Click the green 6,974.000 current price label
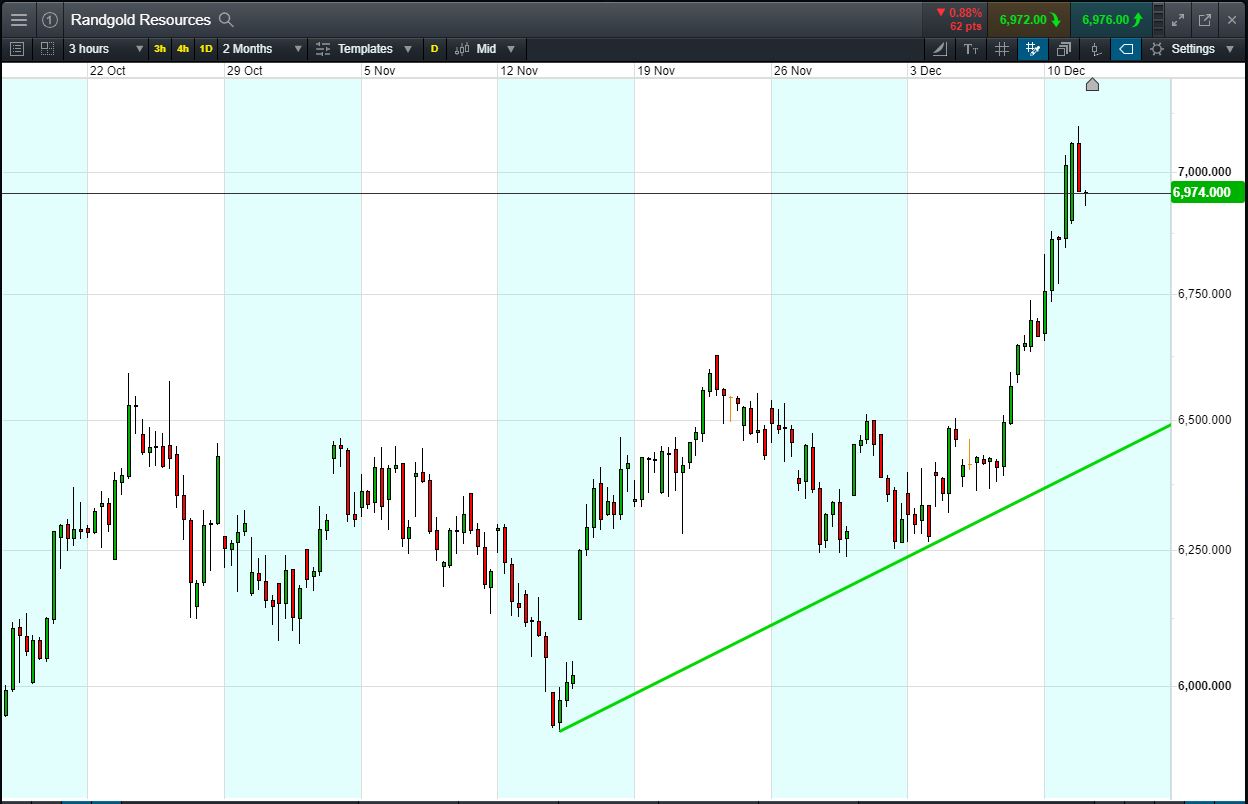This screenshot has width=1248, height=804. [1206, 192]
